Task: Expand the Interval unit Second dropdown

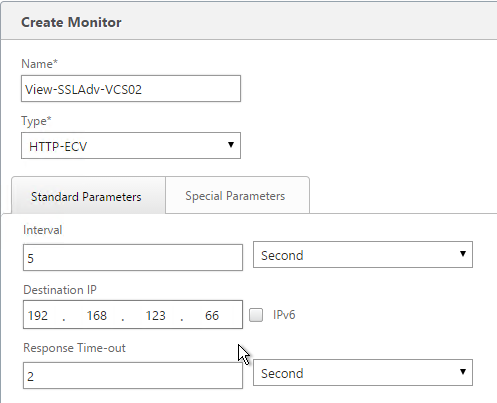Action: coord(363,255)
